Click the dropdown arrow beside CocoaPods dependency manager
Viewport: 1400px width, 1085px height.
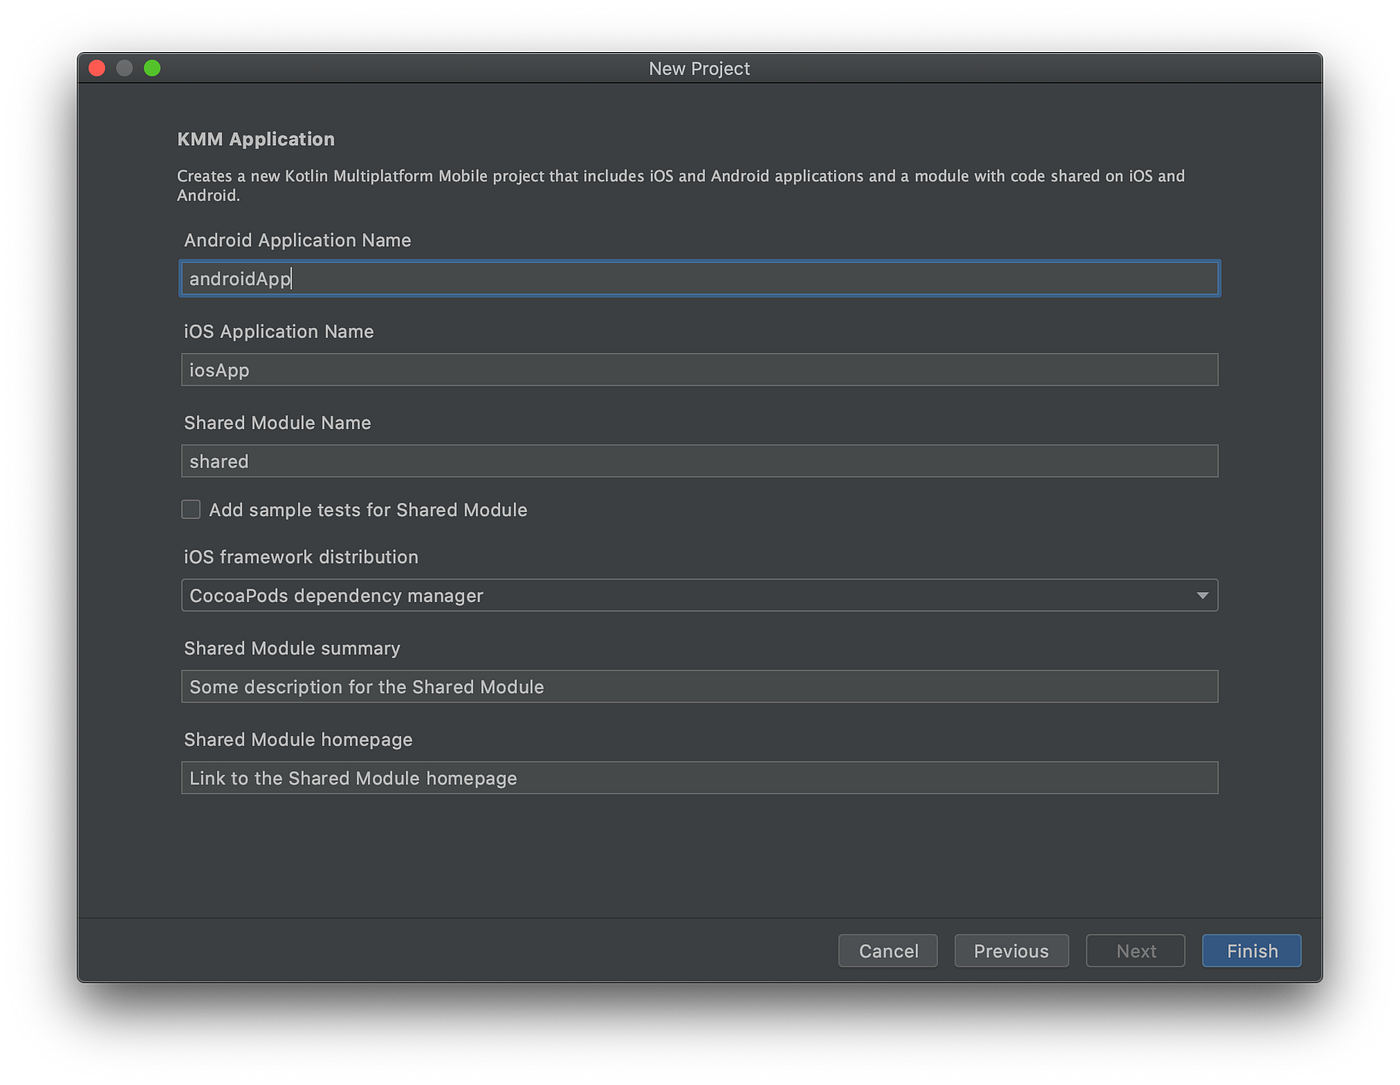[x=1202, y=595]
